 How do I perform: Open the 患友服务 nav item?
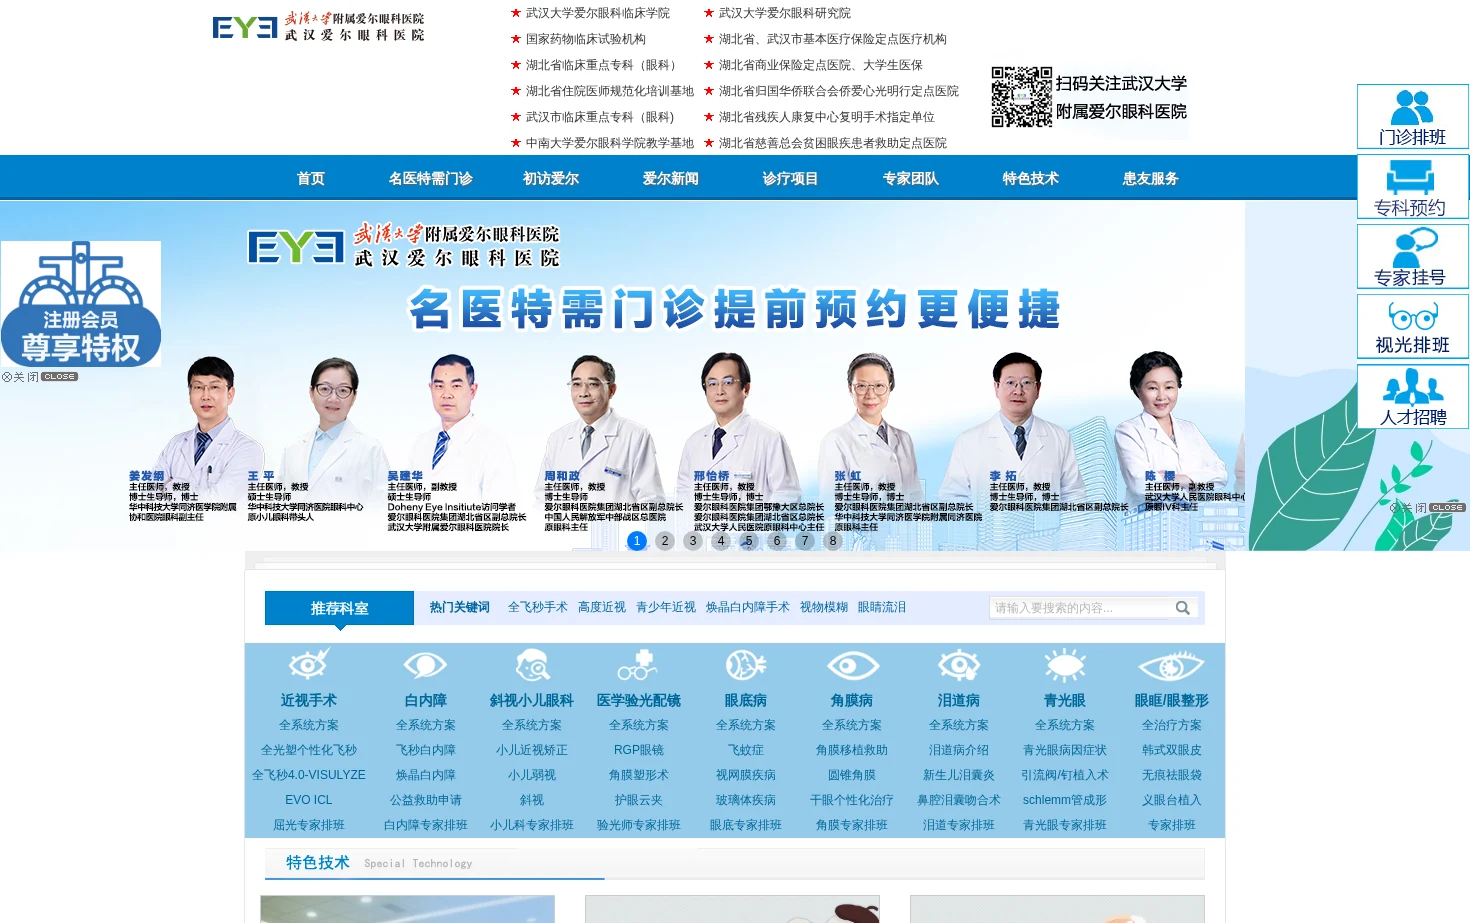1151,178
